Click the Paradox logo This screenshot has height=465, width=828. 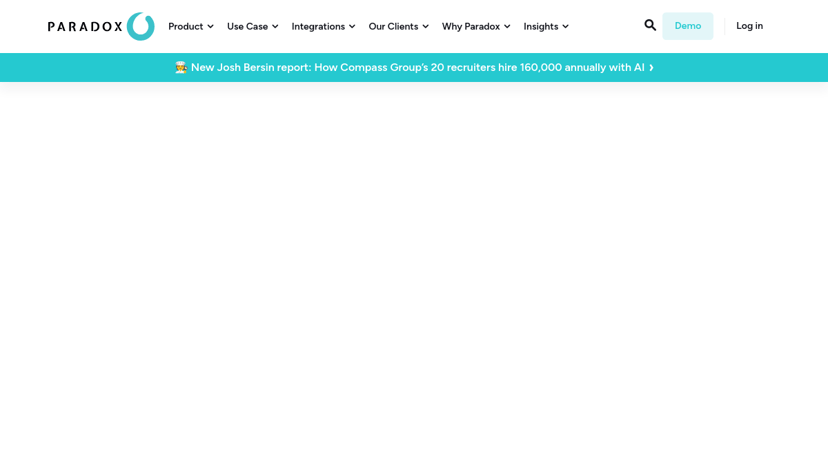tap(101, 26)
